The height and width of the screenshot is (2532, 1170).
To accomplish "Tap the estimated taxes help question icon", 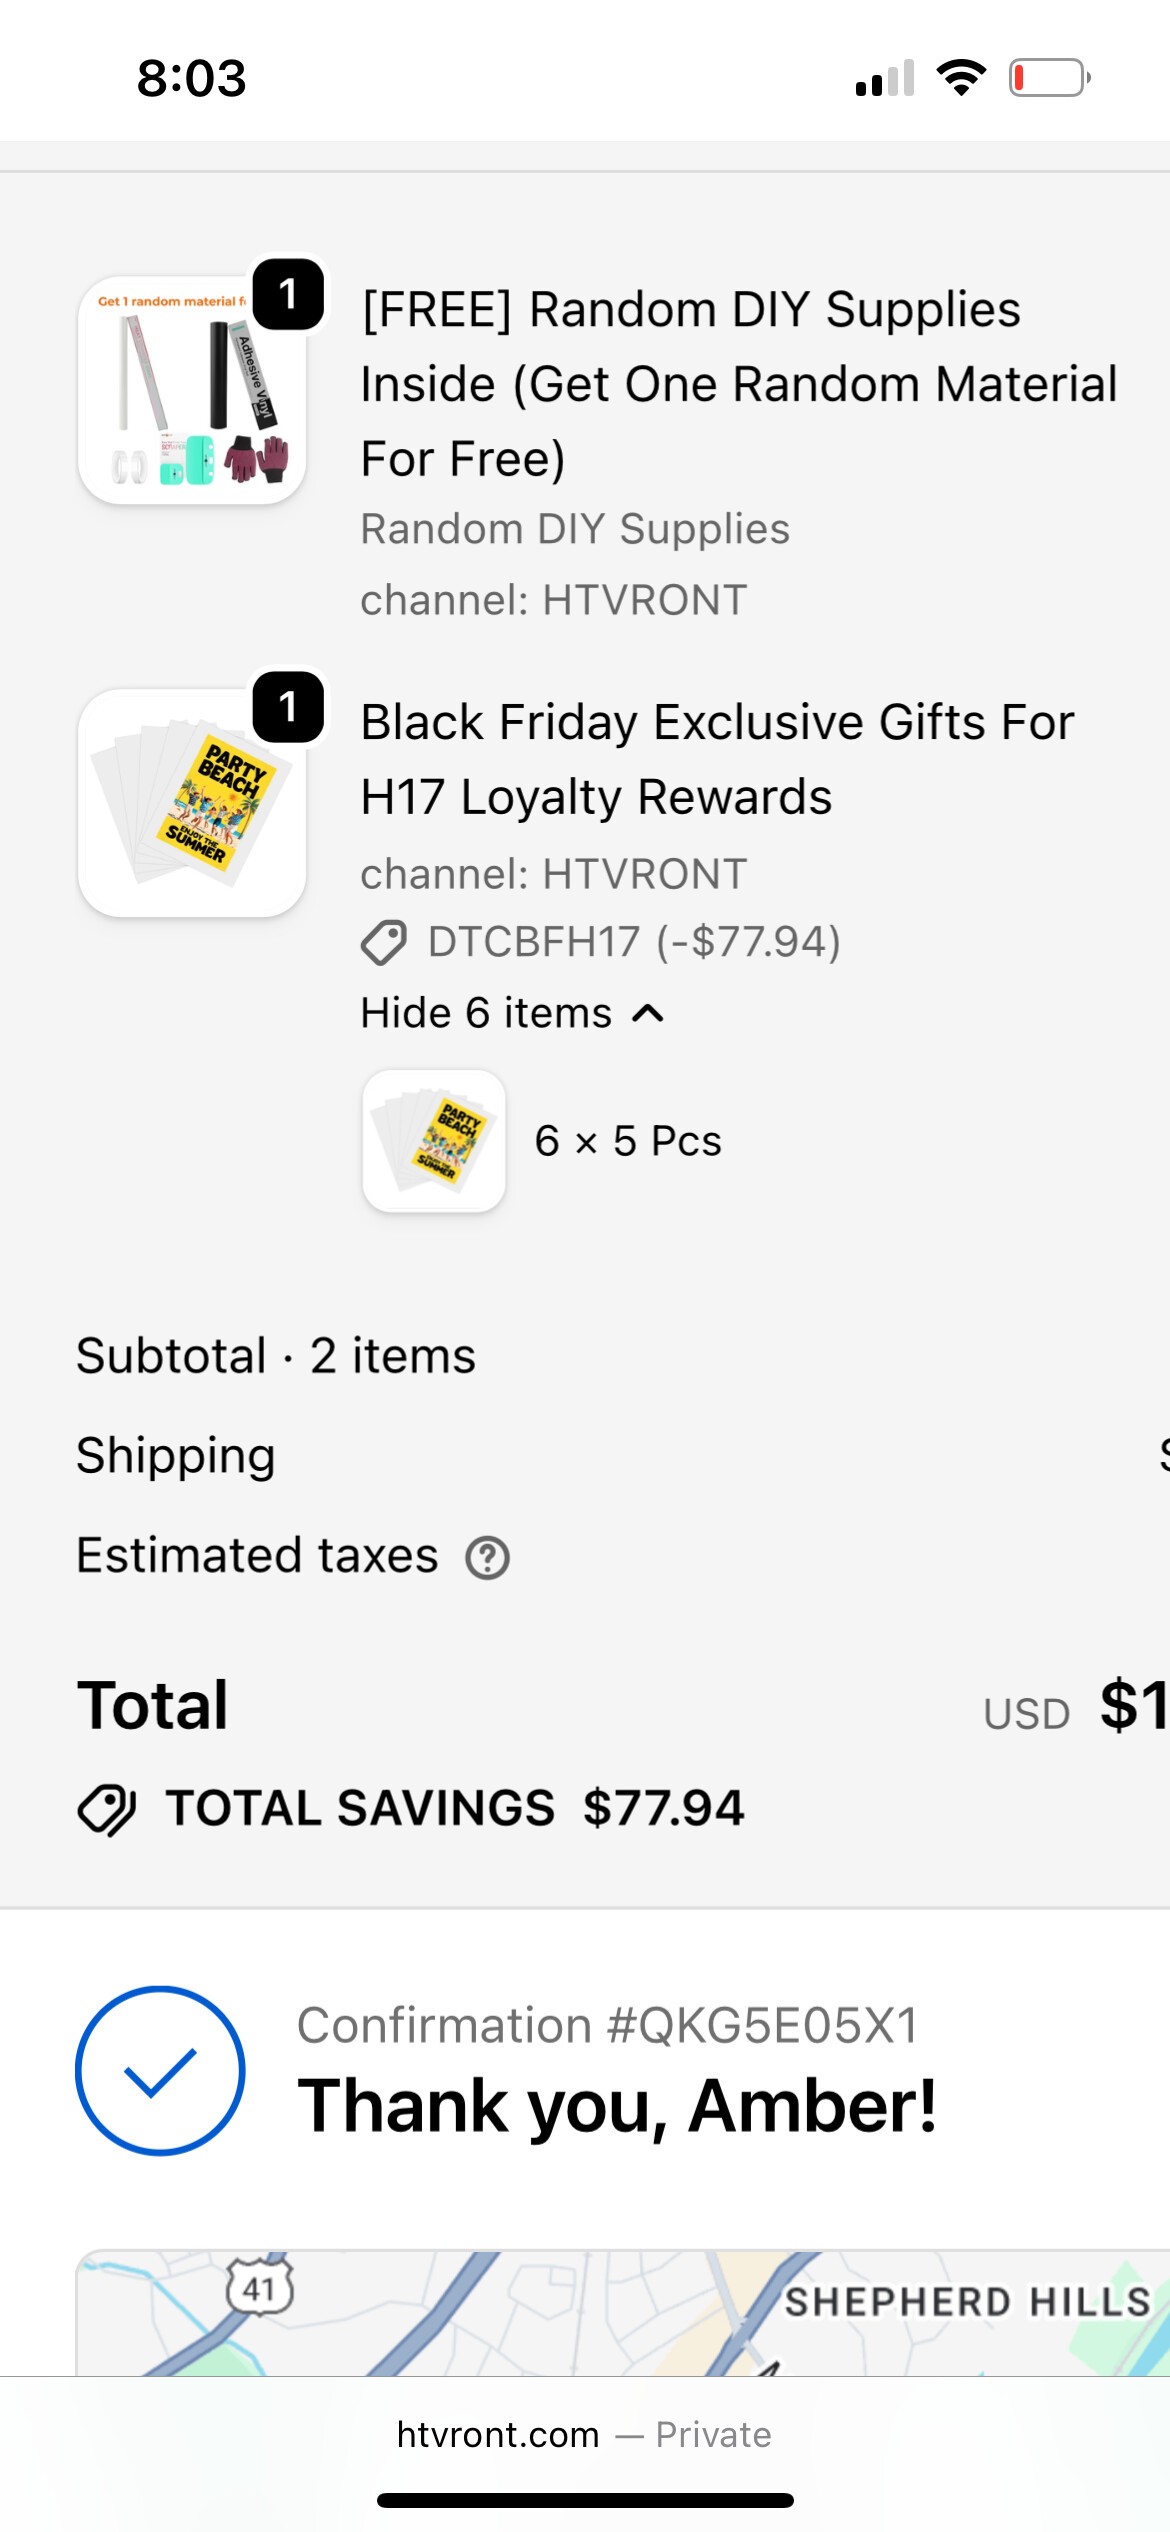I will coord(488,1558).
